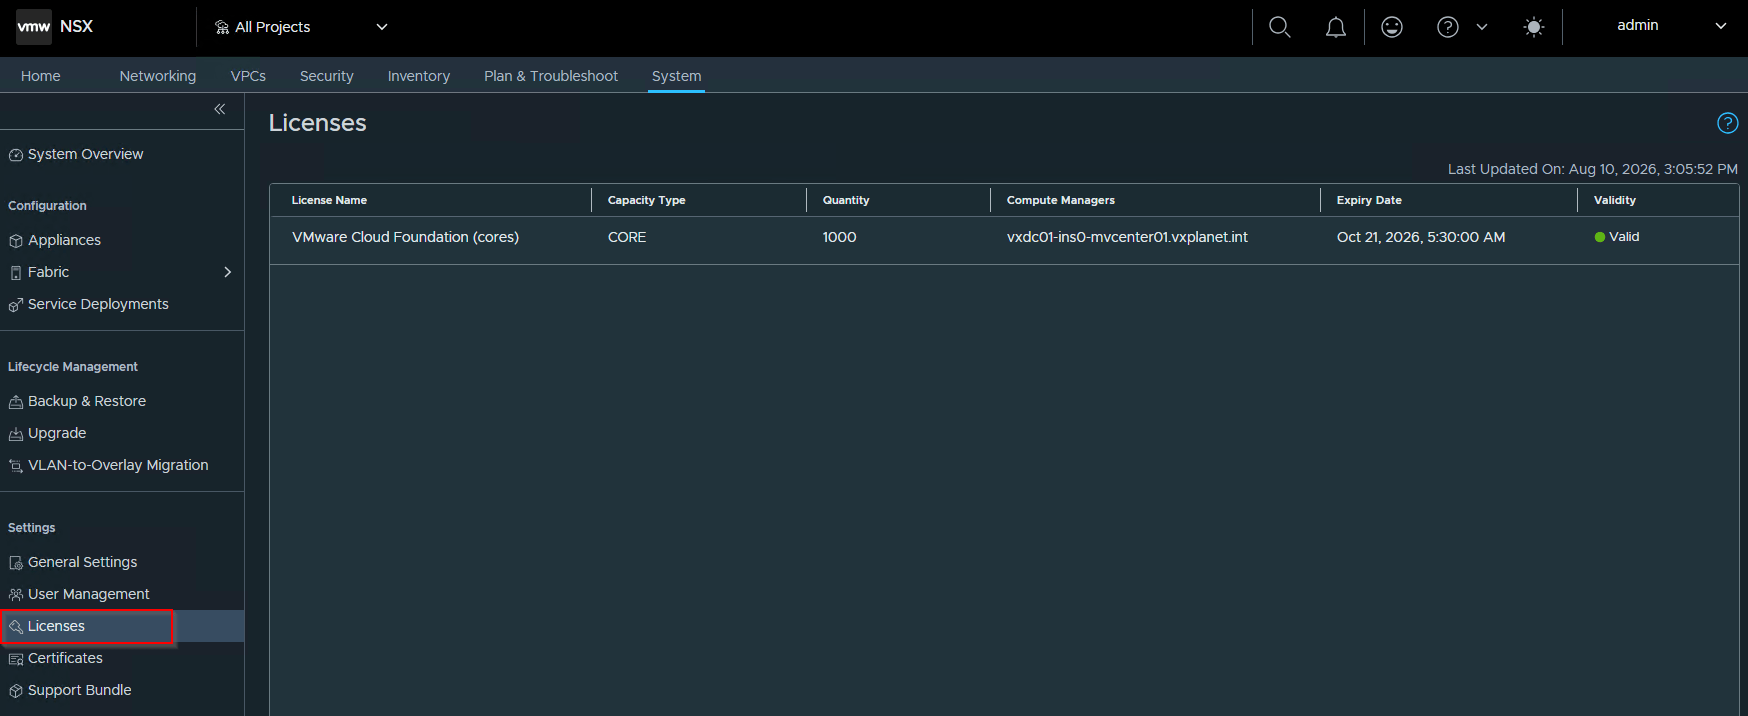Image resolution: width=1748 pixels, height=716 pixels.
Task: Click the Last Updated On timestamp
Action: pos(1593,169)
